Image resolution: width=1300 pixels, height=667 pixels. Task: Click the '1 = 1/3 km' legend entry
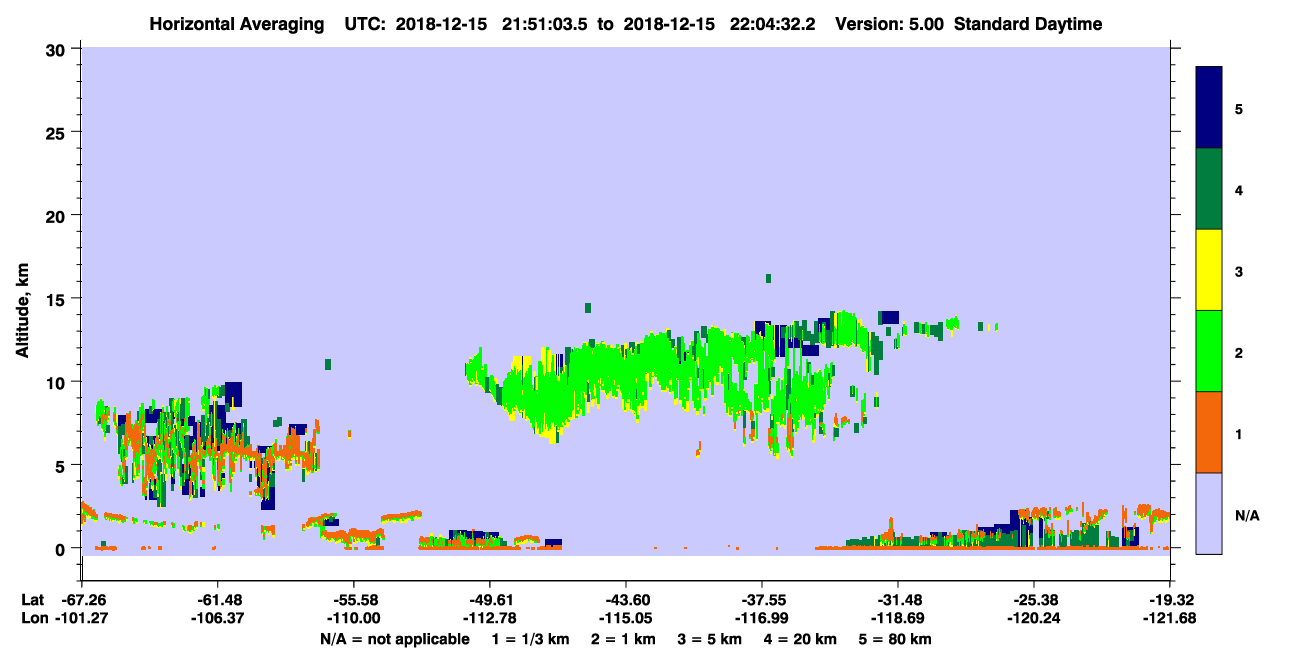pos(530,639)
